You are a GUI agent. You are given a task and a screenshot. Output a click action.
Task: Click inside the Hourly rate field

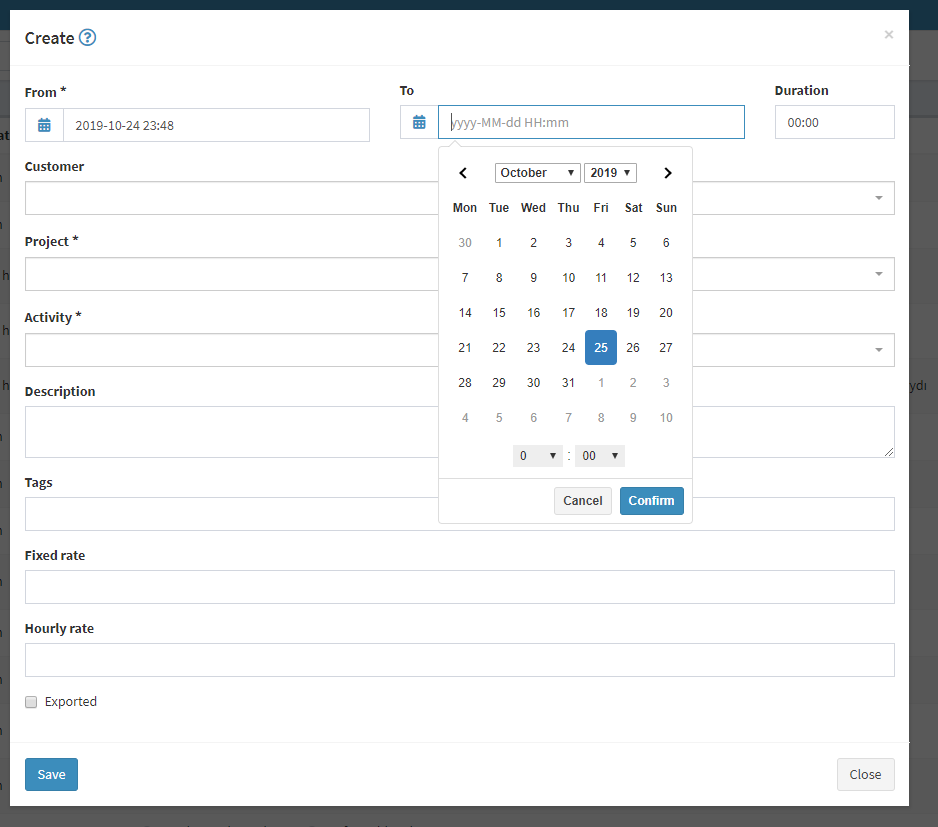coord(459,659)
